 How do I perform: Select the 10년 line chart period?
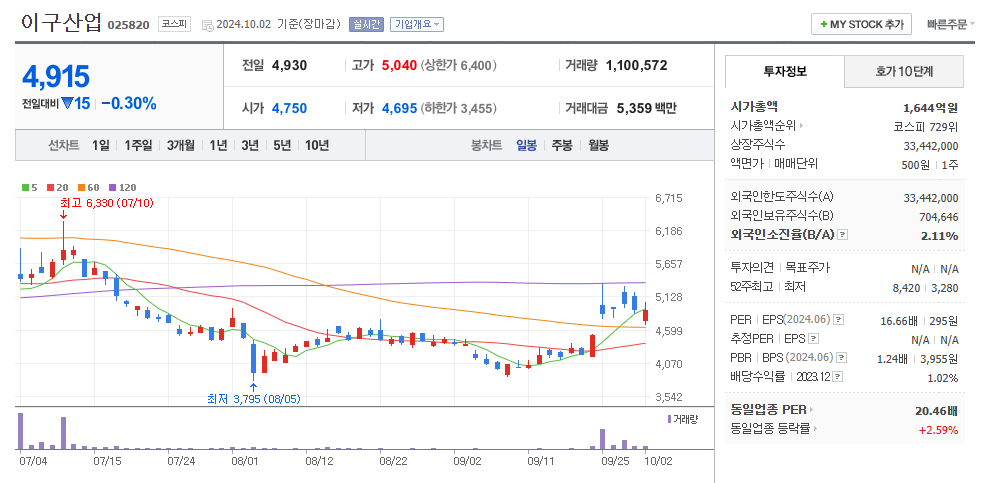[317, 146]
